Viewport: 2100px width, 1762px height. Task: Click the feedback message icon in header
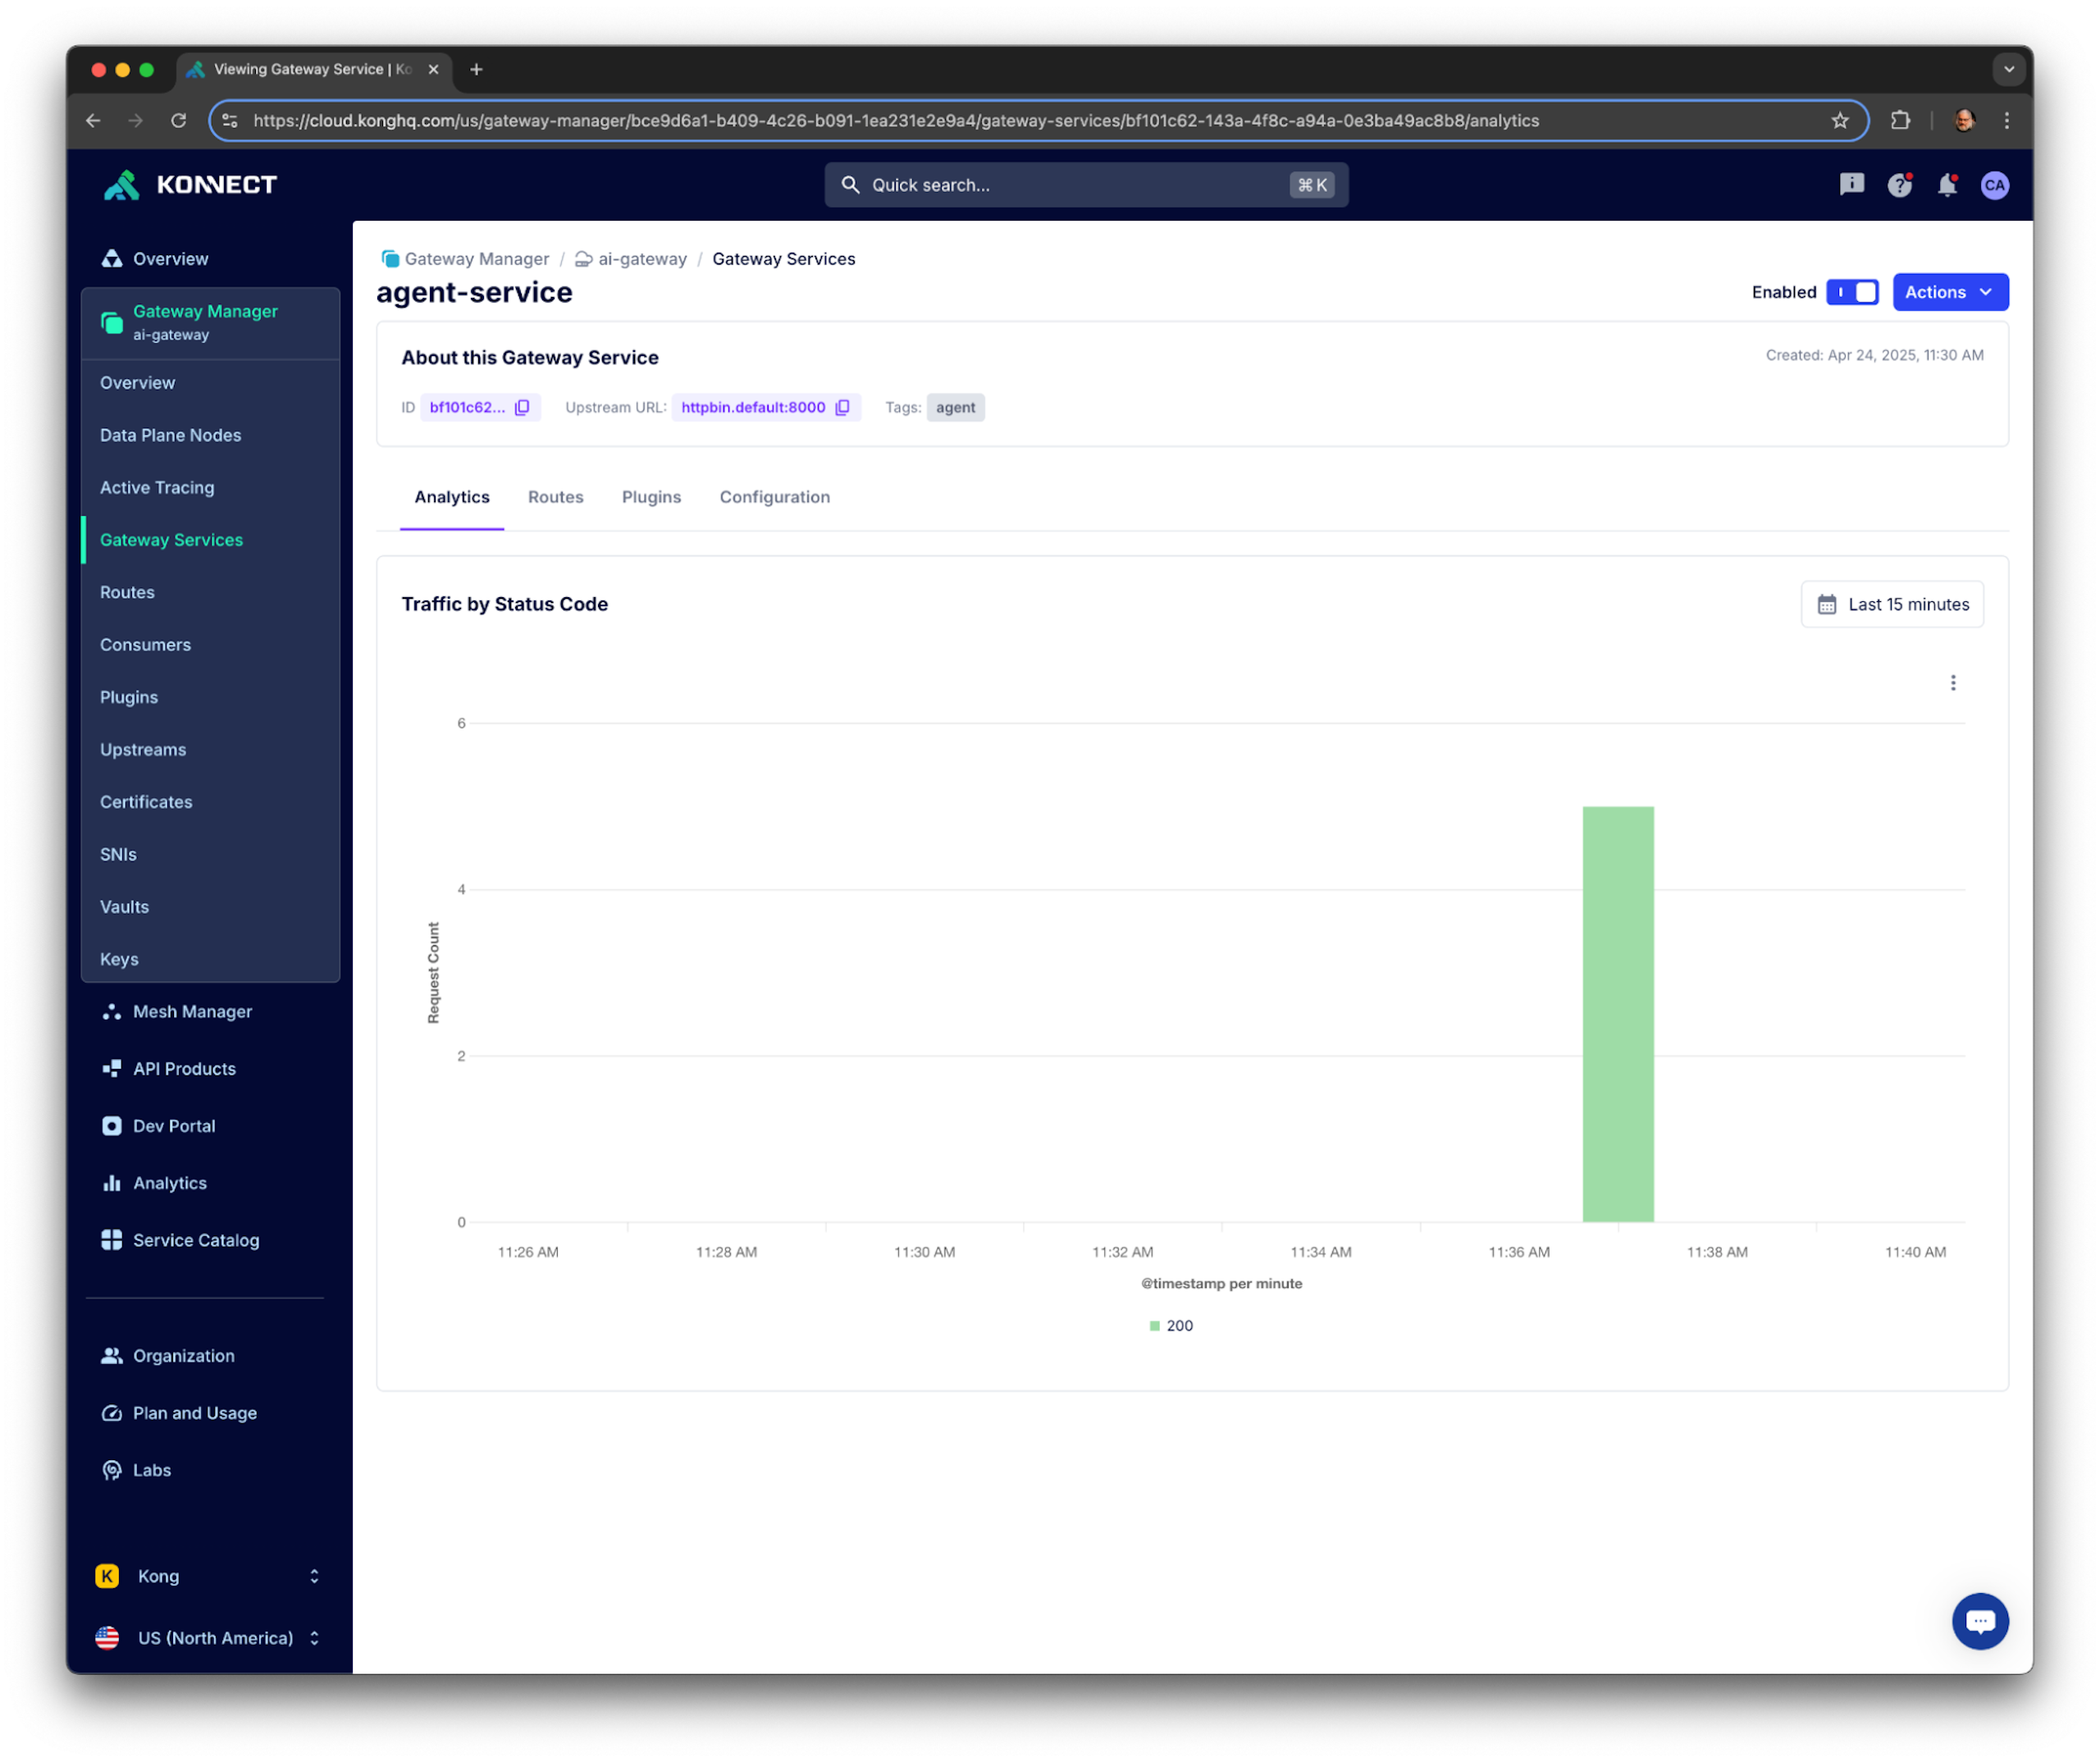coord(1851,185)
